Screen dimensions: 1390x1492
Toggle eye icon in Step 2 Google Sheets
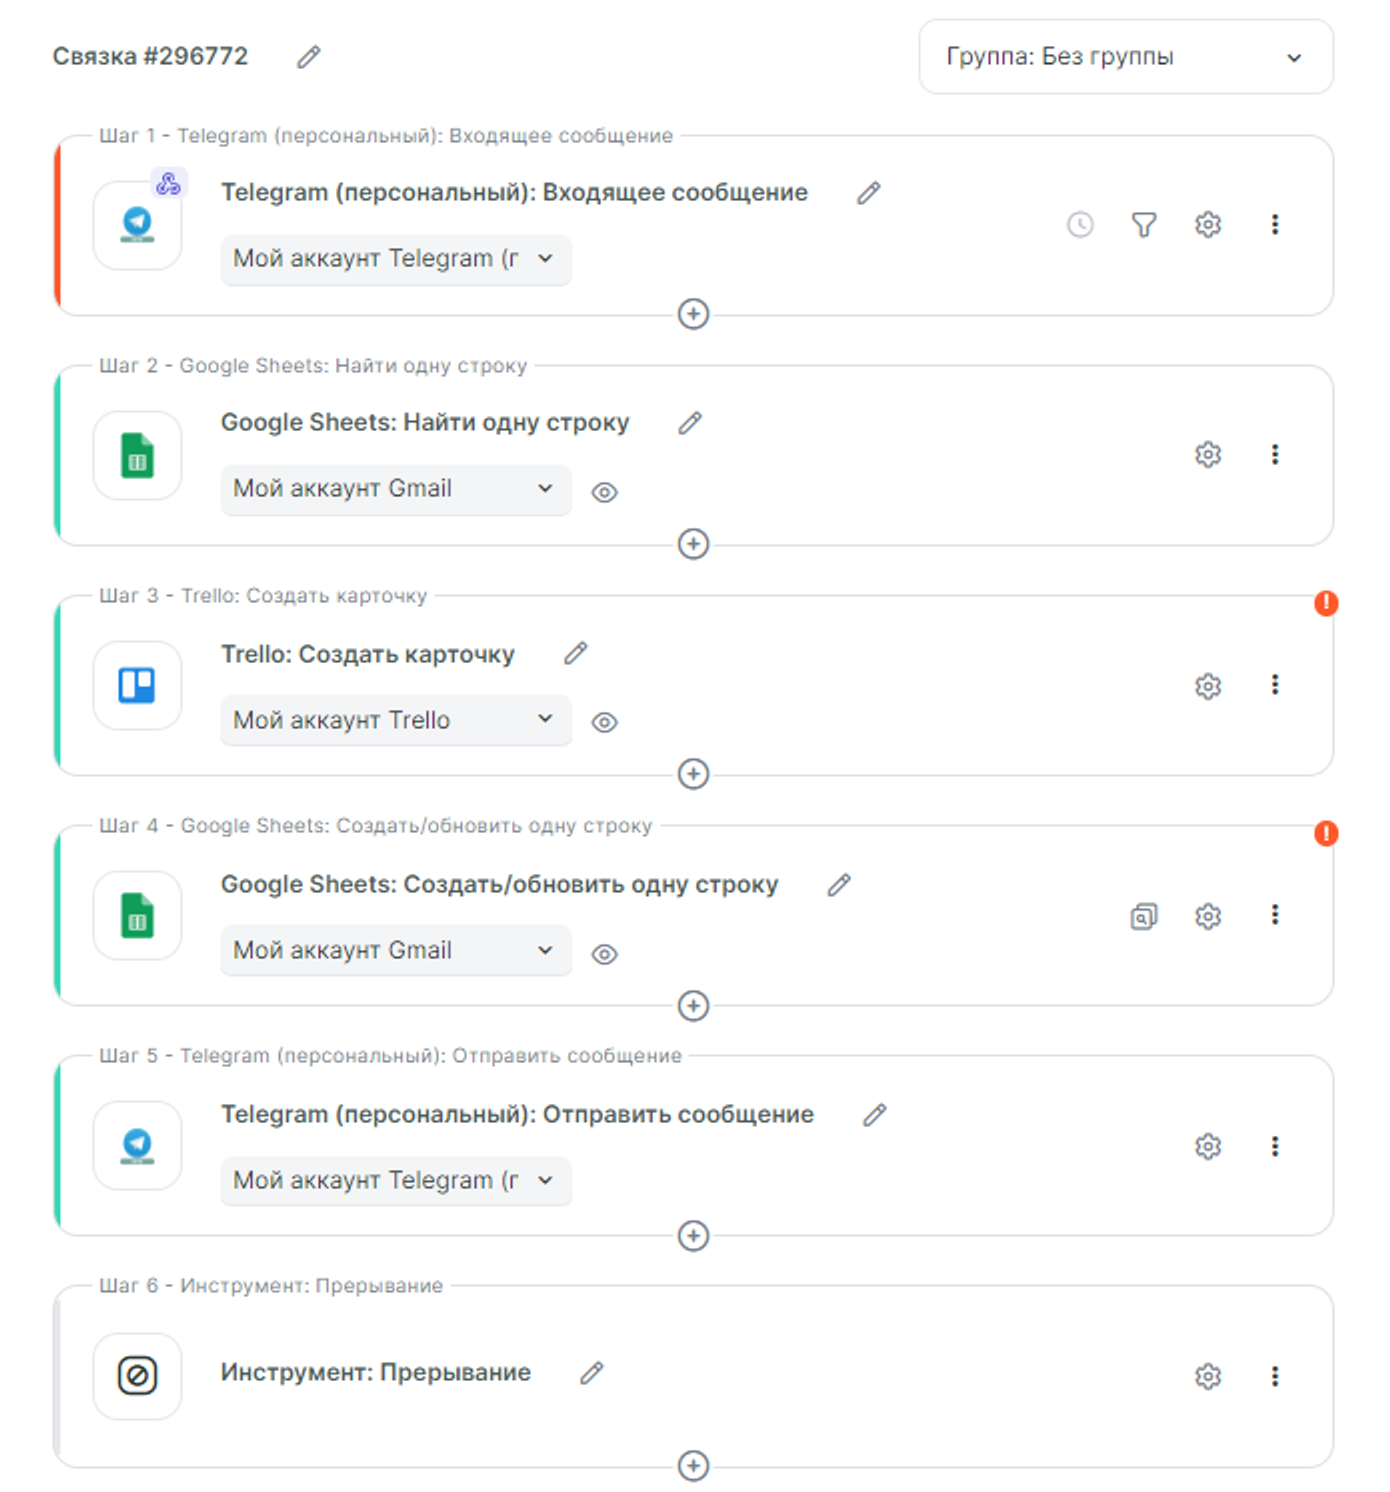tap(604, 492)
